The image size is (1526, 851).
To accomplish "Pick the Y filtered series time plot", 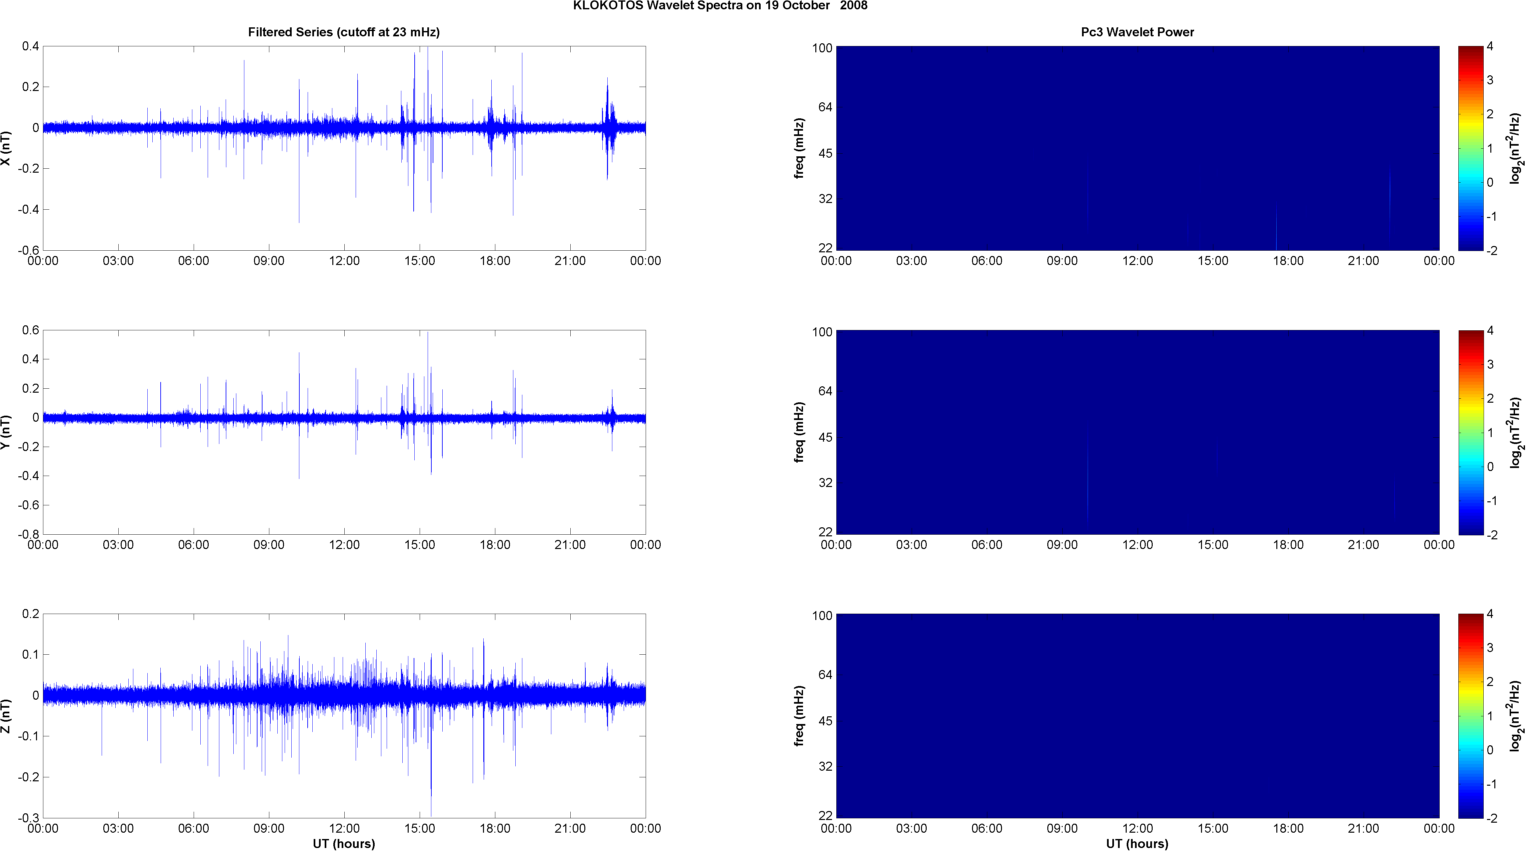I will pyautogui.click(x=344, y=432).
